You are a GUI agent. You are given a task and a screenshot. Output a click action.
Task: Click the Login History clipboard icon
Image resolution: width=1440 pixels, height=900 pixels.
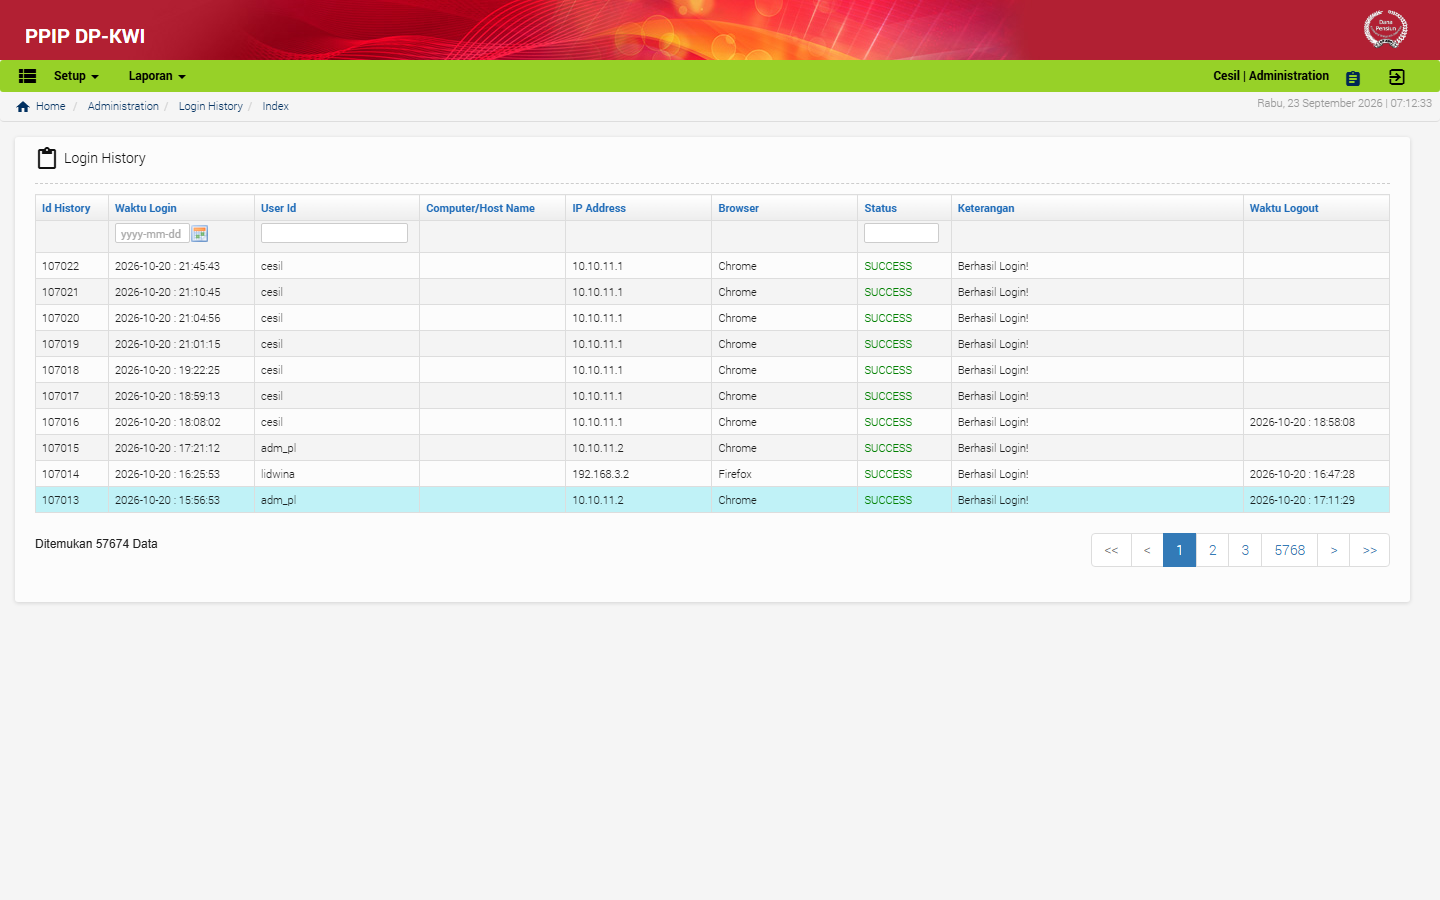pos(47,158)
